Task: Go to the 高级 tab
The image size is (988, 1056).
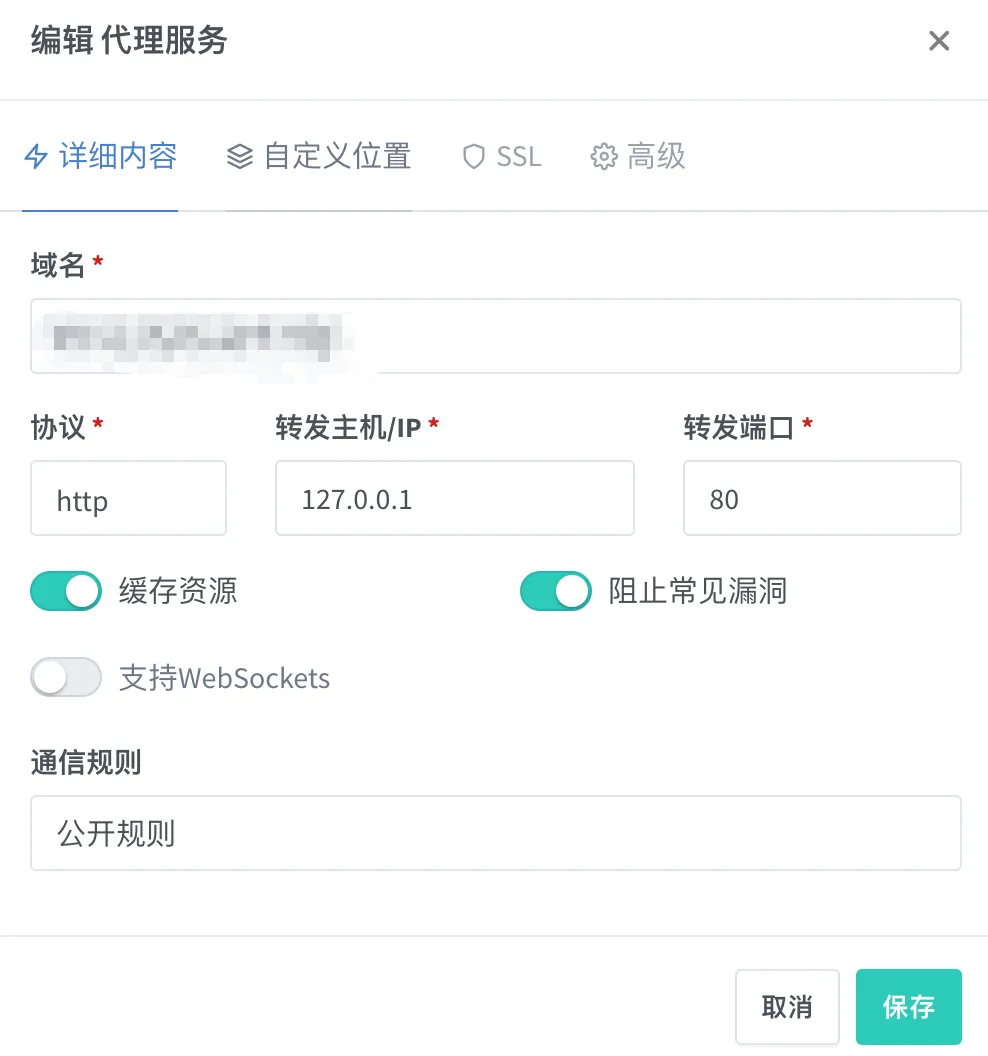Action: [x=656, y=157]
